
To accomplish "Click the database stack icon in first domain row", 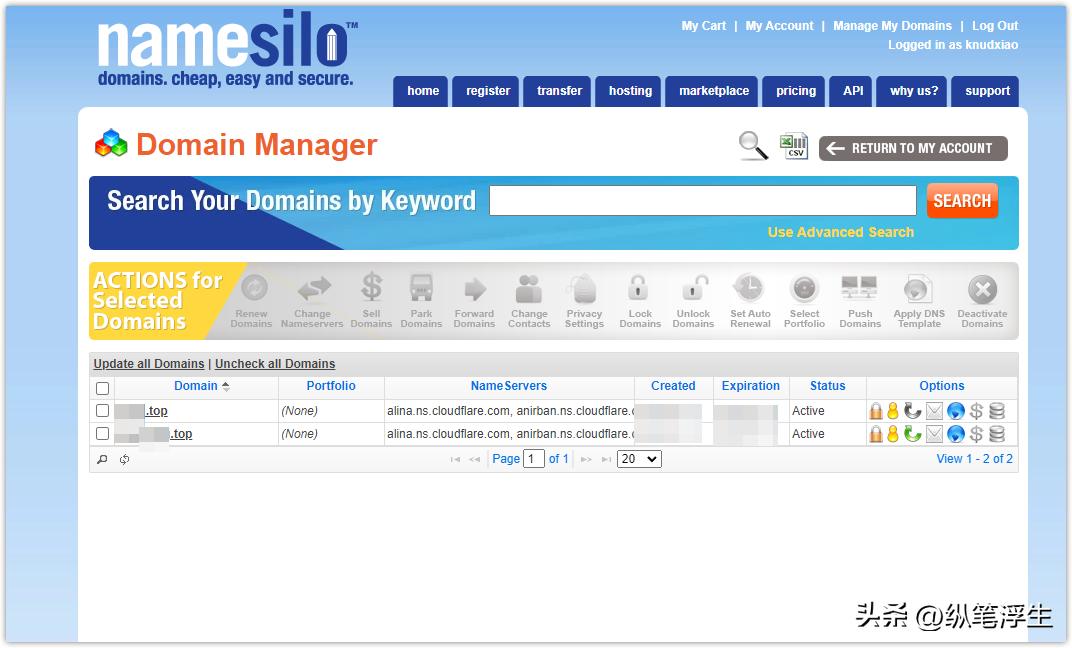I will pos(997,411).
